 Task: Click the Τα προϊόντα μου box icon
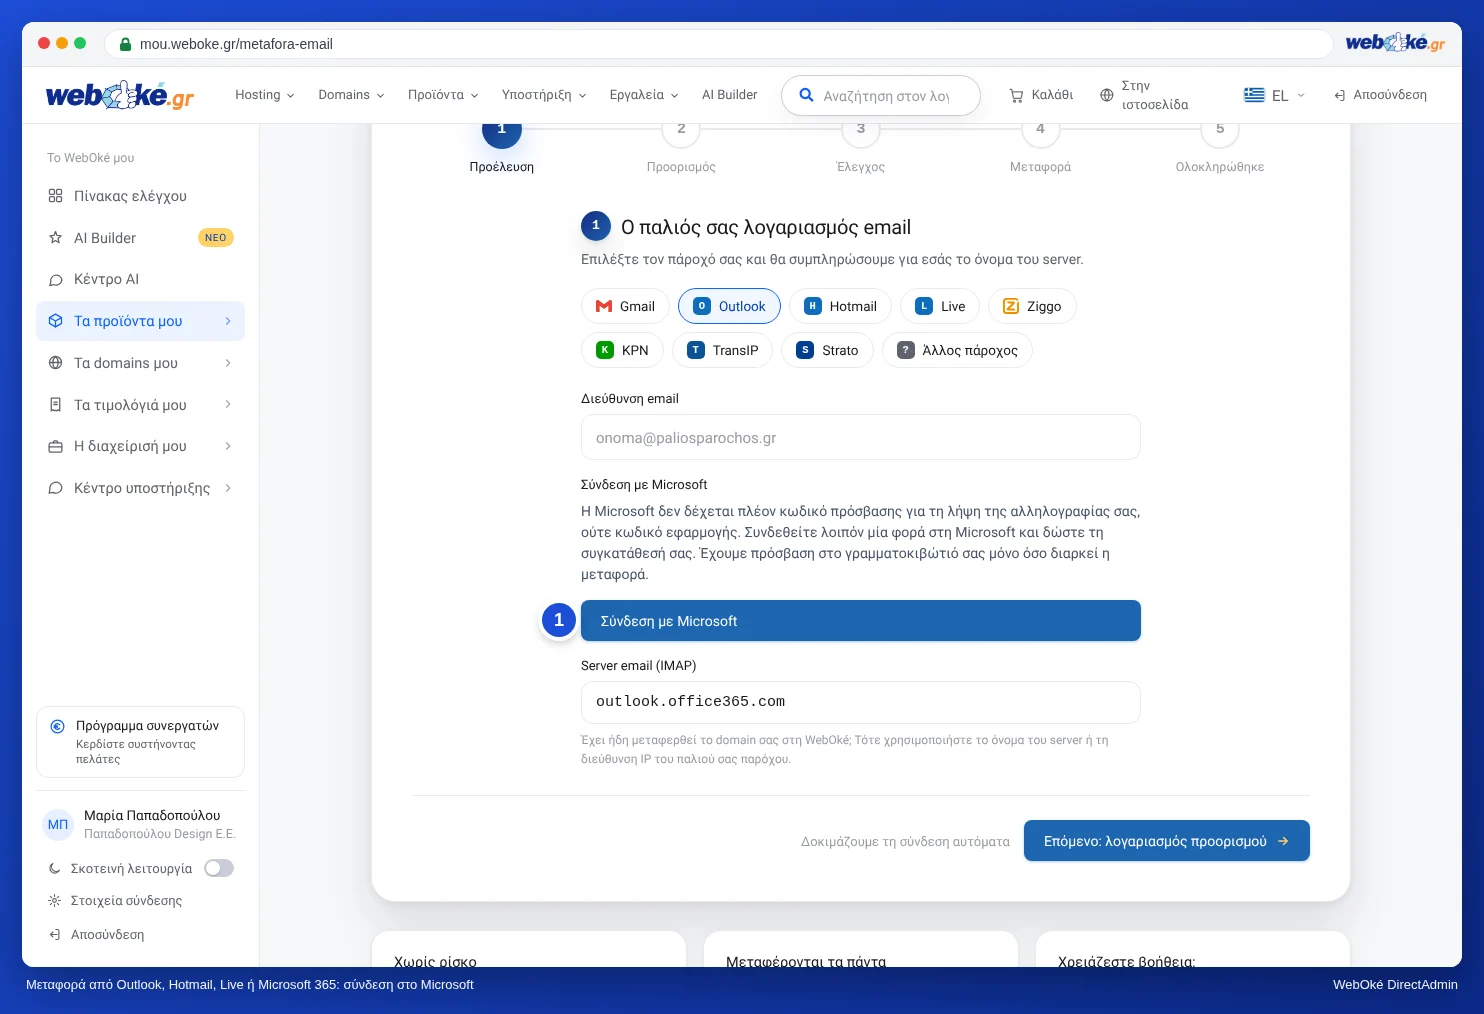click(x=56, y=321)
